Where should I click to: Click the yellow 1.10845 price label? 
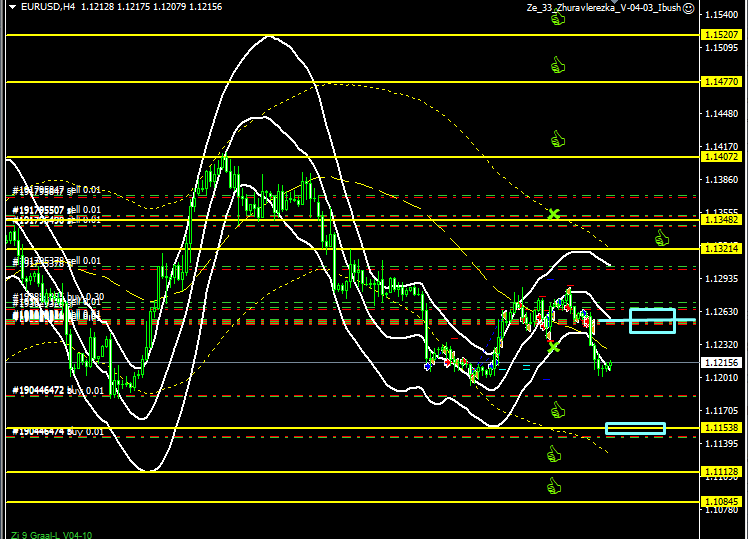[x=722, y=502]
